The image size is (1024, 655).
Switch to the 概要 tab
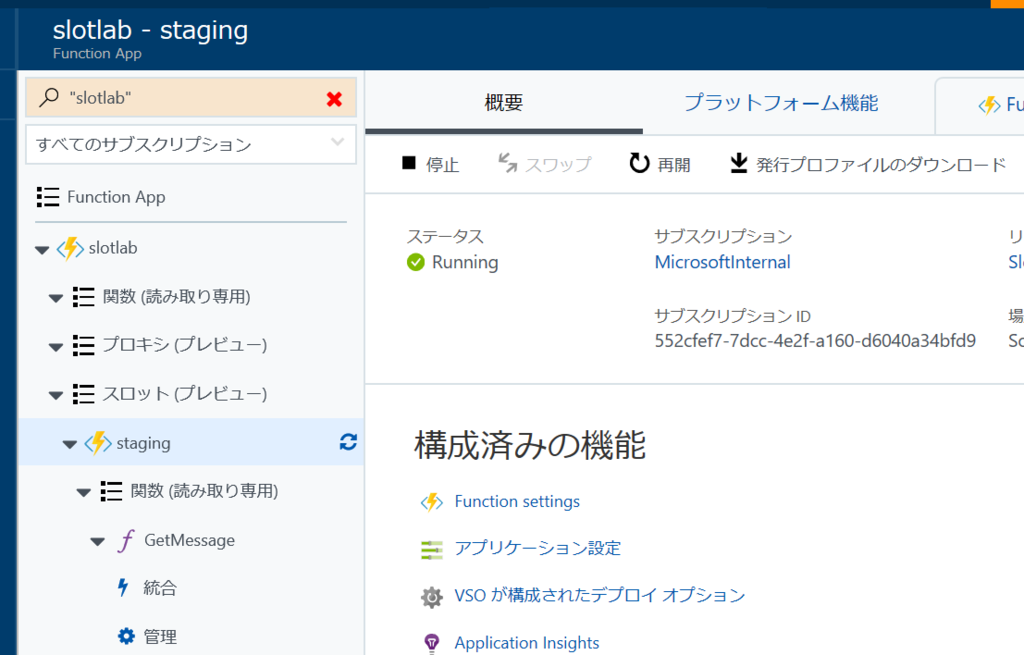pyautogui.click(x=504, y=103)
